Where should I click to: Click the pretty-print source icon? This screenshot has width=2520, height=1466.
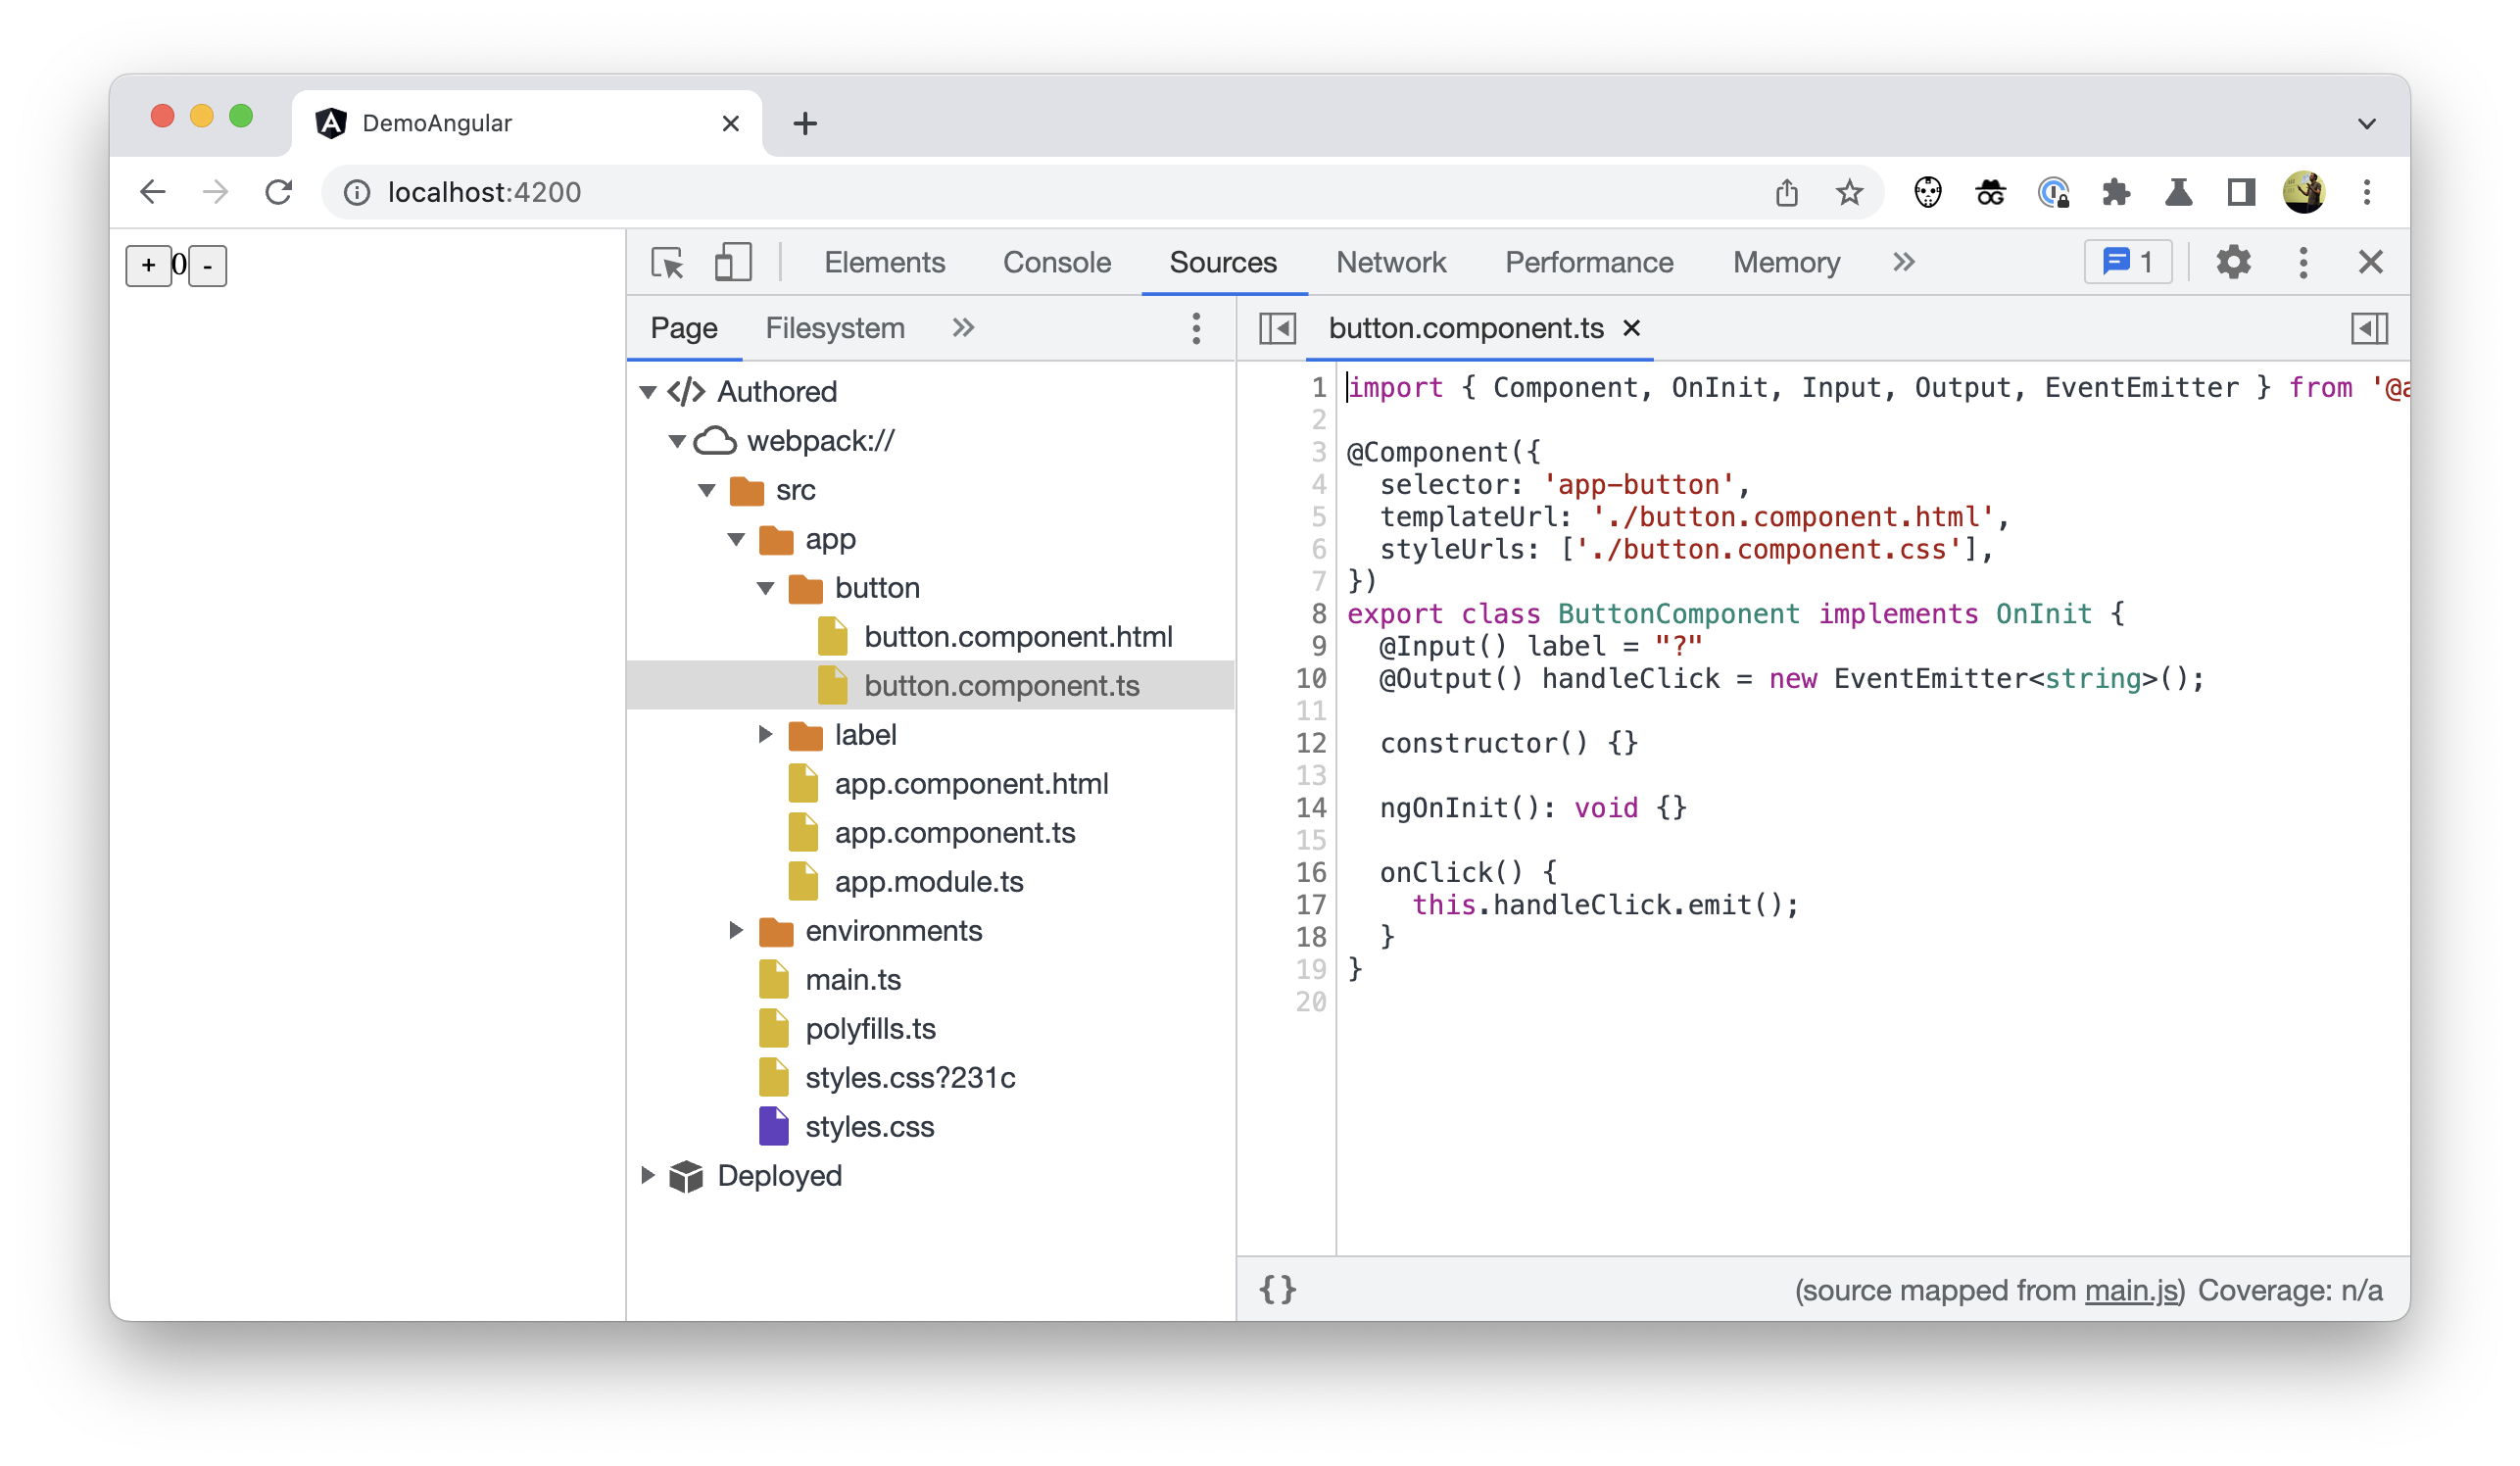coord(1280,1290)
